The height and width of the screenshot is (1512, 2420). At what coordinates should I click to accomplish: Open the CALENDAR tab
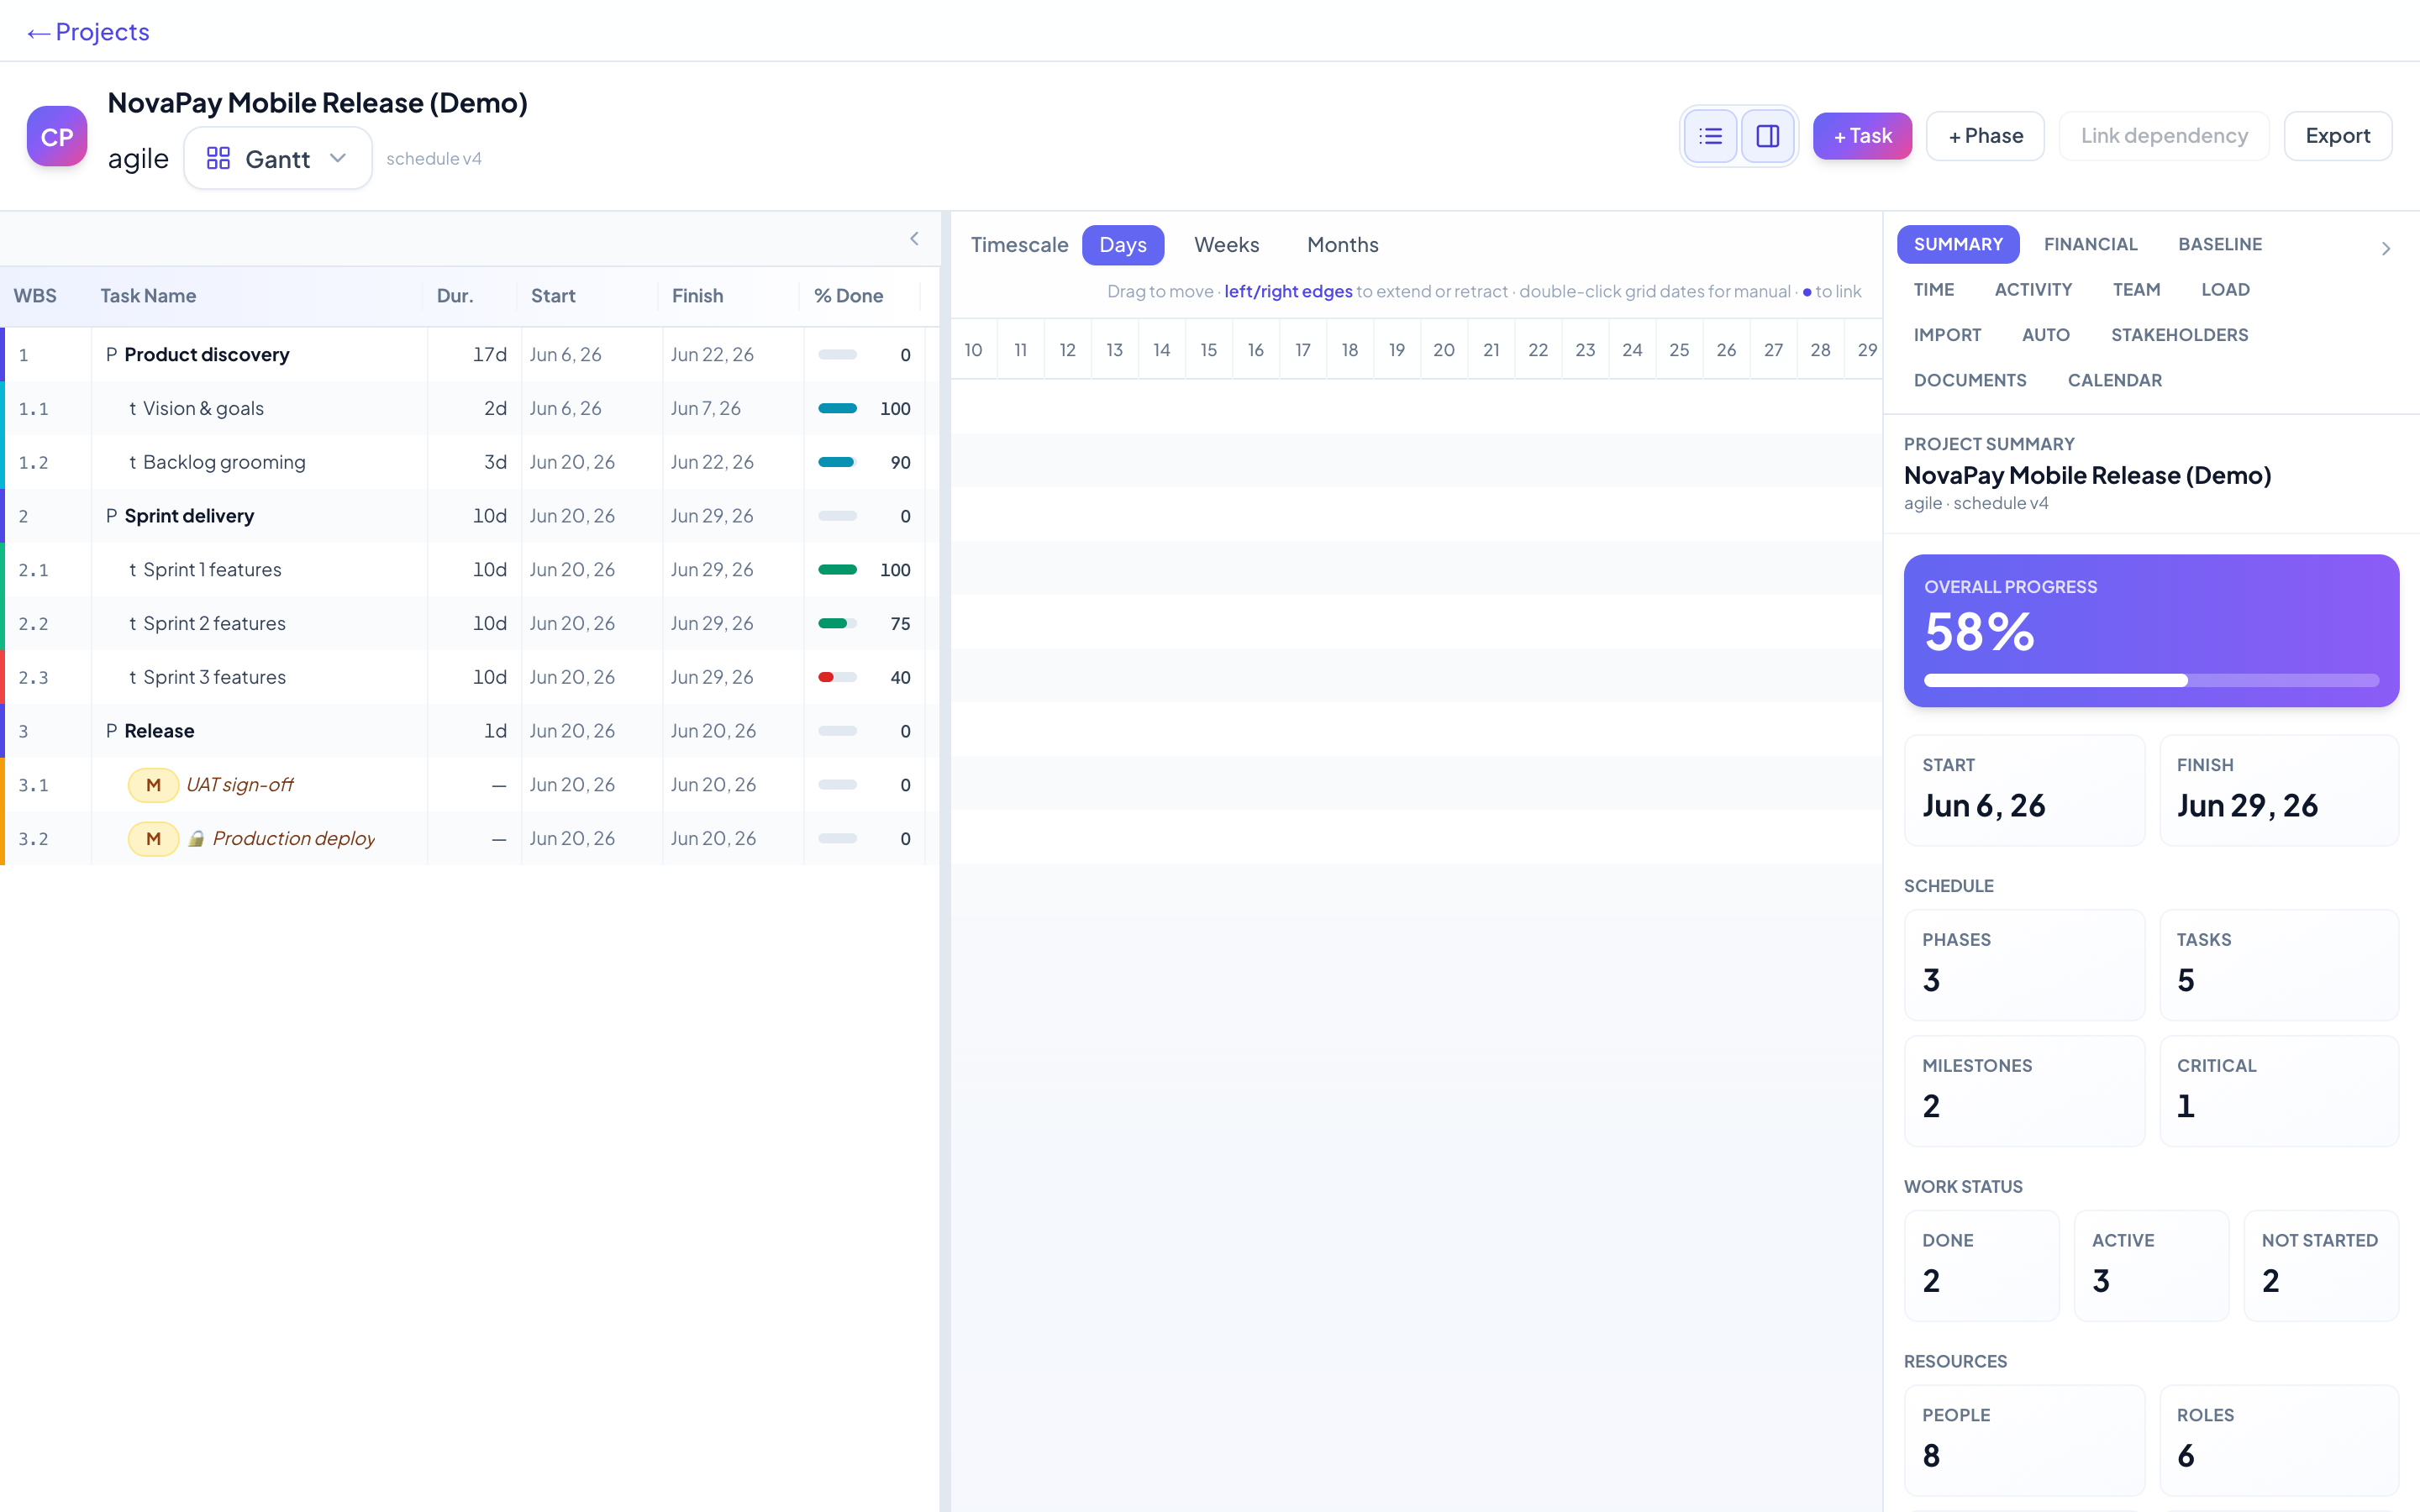2114,380
